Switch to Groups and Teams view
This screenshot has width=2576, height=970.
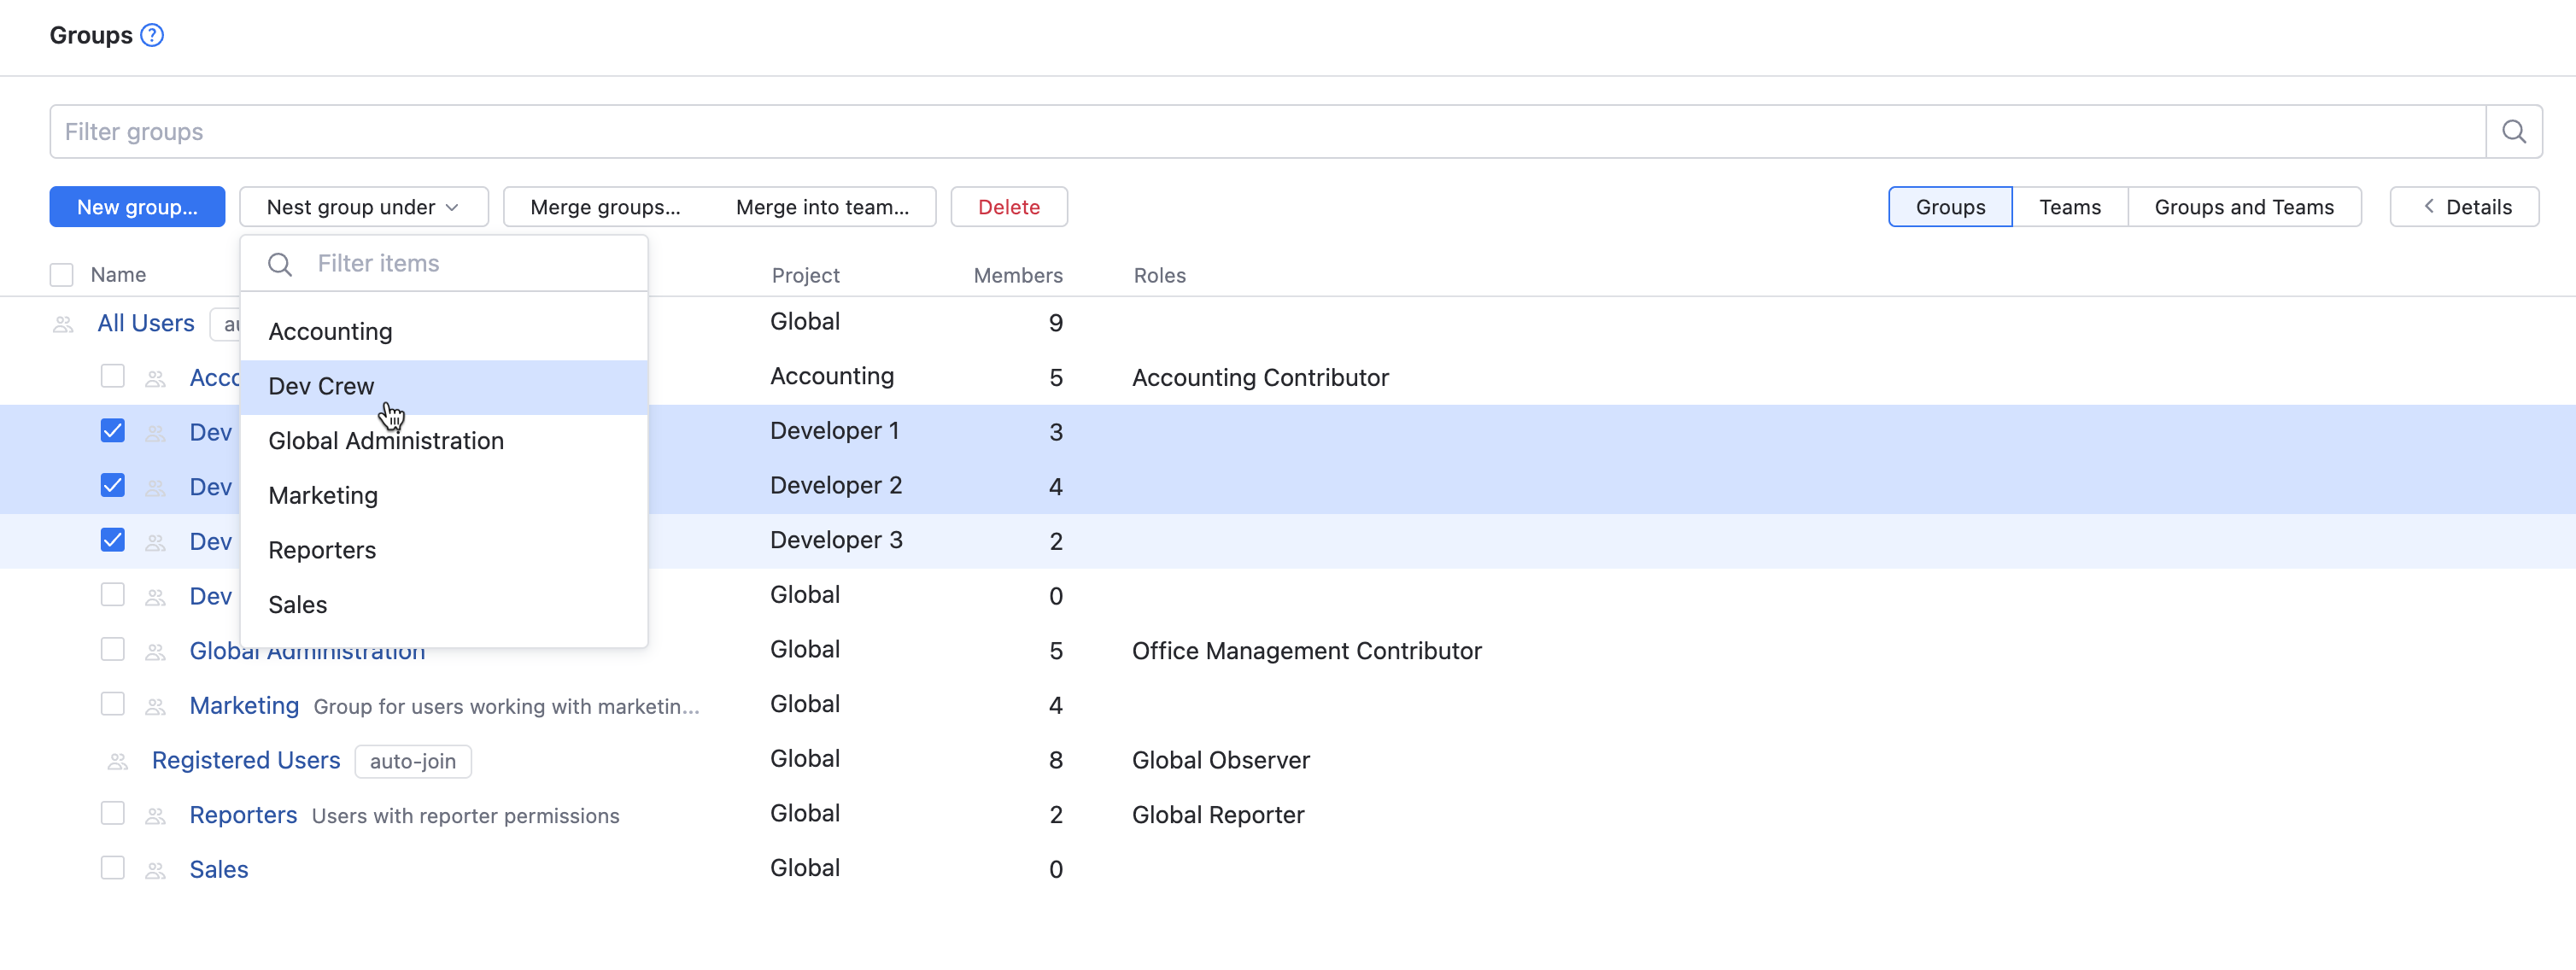coord(2243,207)
